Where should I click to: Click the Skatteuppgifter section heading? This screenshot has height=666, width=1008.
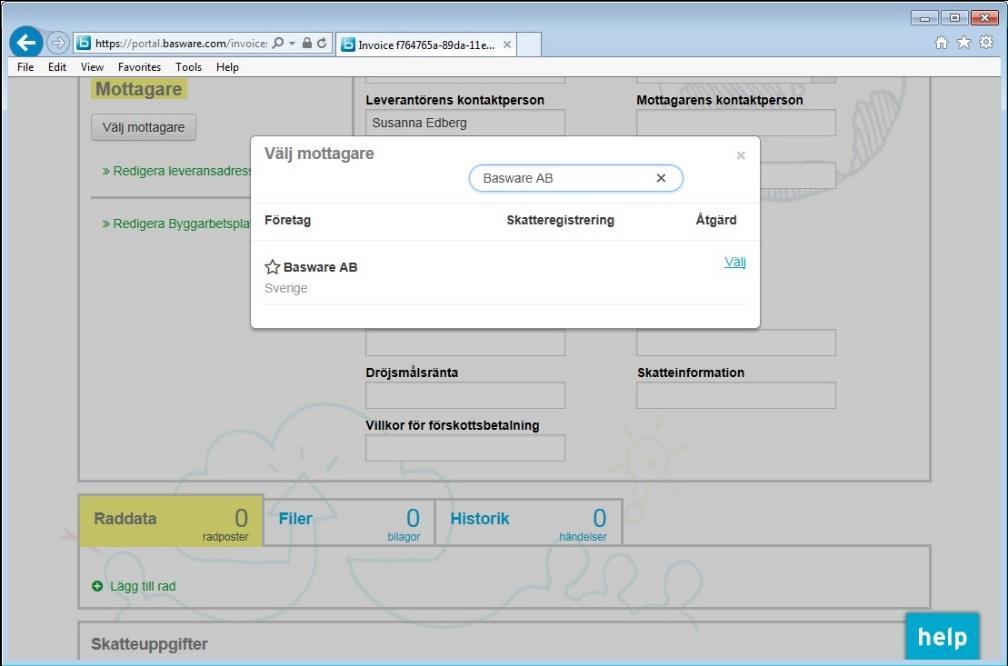tap(149, 644)
